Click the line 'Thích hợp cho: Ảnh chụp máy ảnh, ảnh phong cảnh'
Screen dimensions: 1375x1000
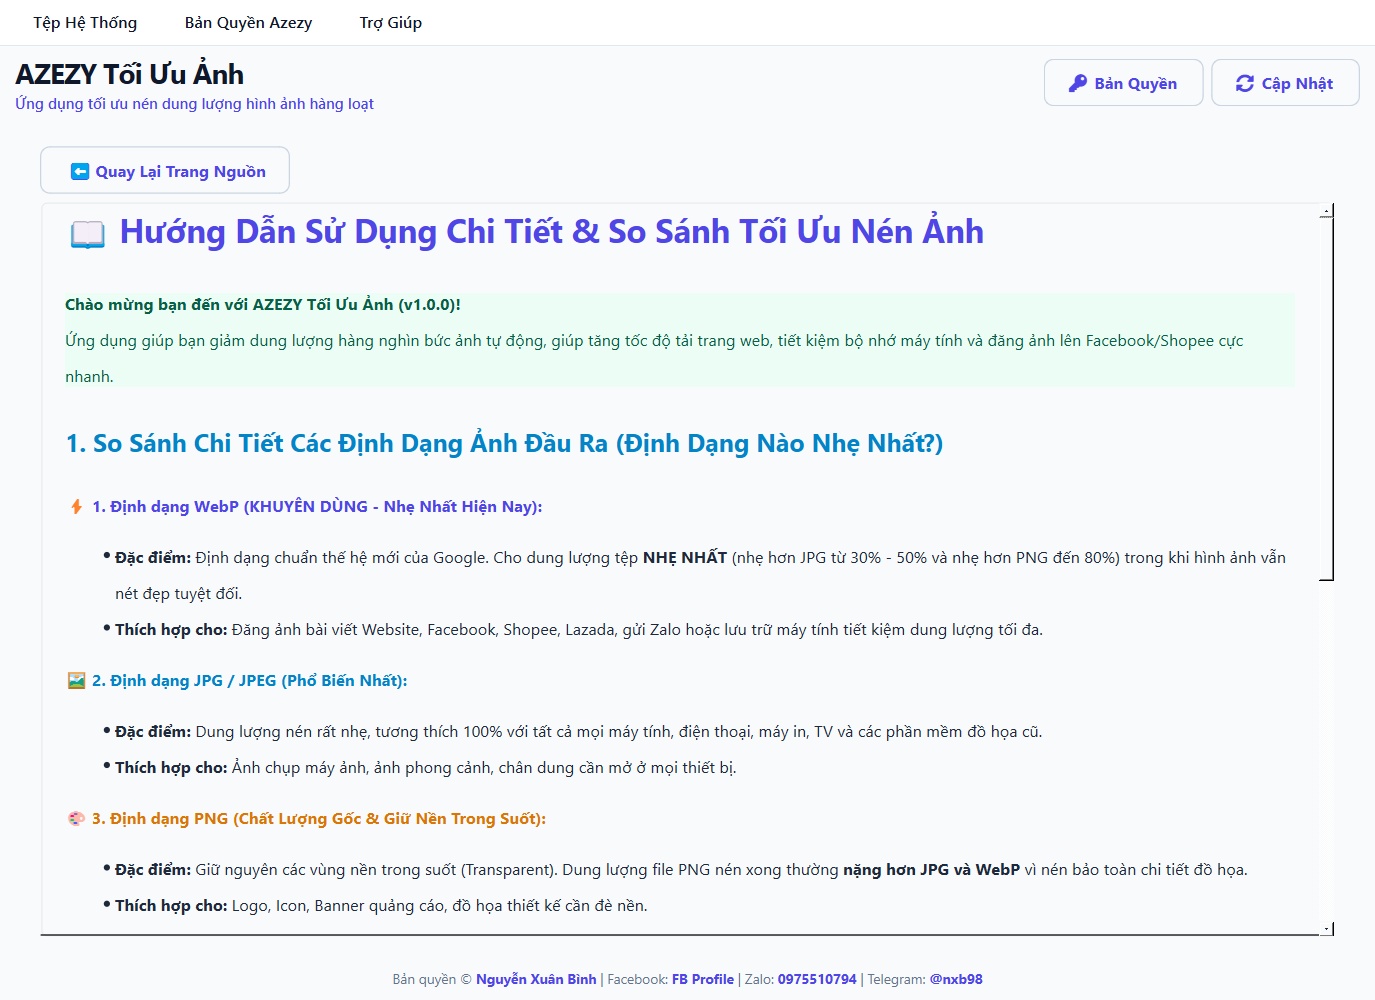426,767
